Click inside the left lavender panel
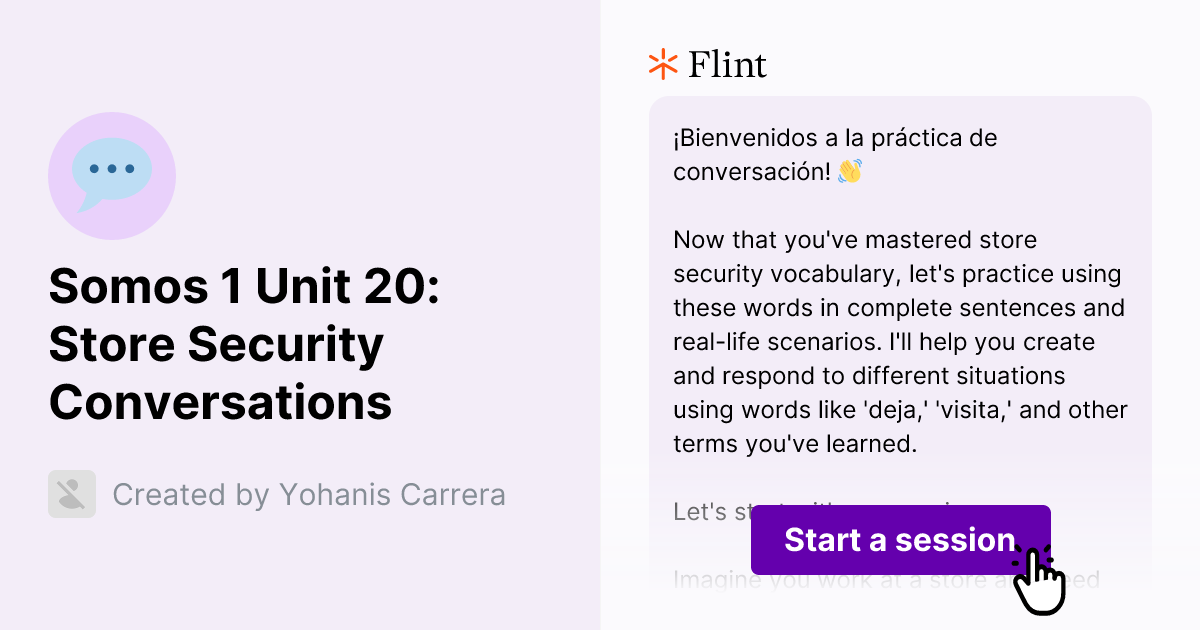 pos(300,580)
